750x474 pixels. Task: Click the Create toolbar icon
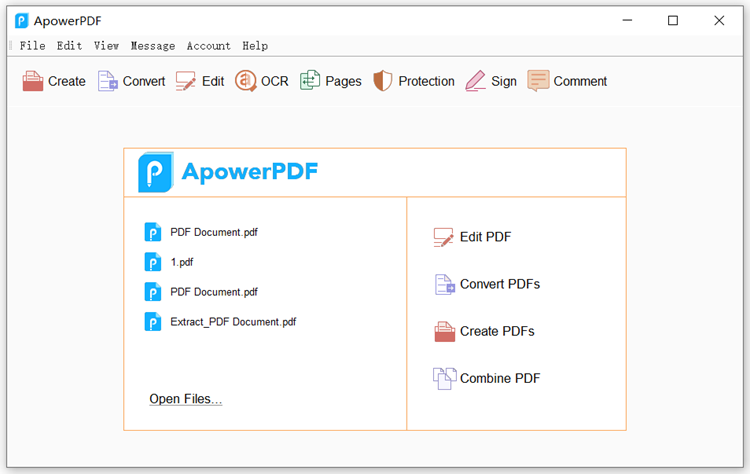[x=33, y=81]
